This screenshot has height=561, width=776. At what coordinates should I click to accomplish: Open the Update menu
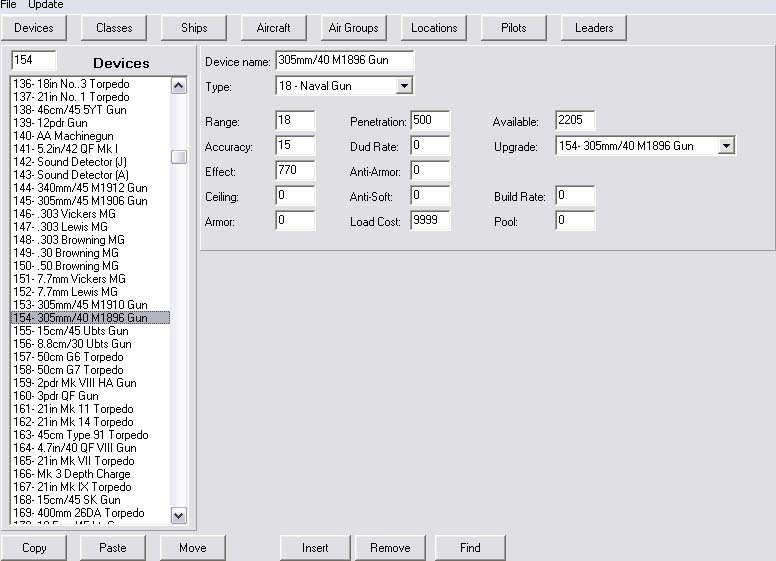pos(46,4)
